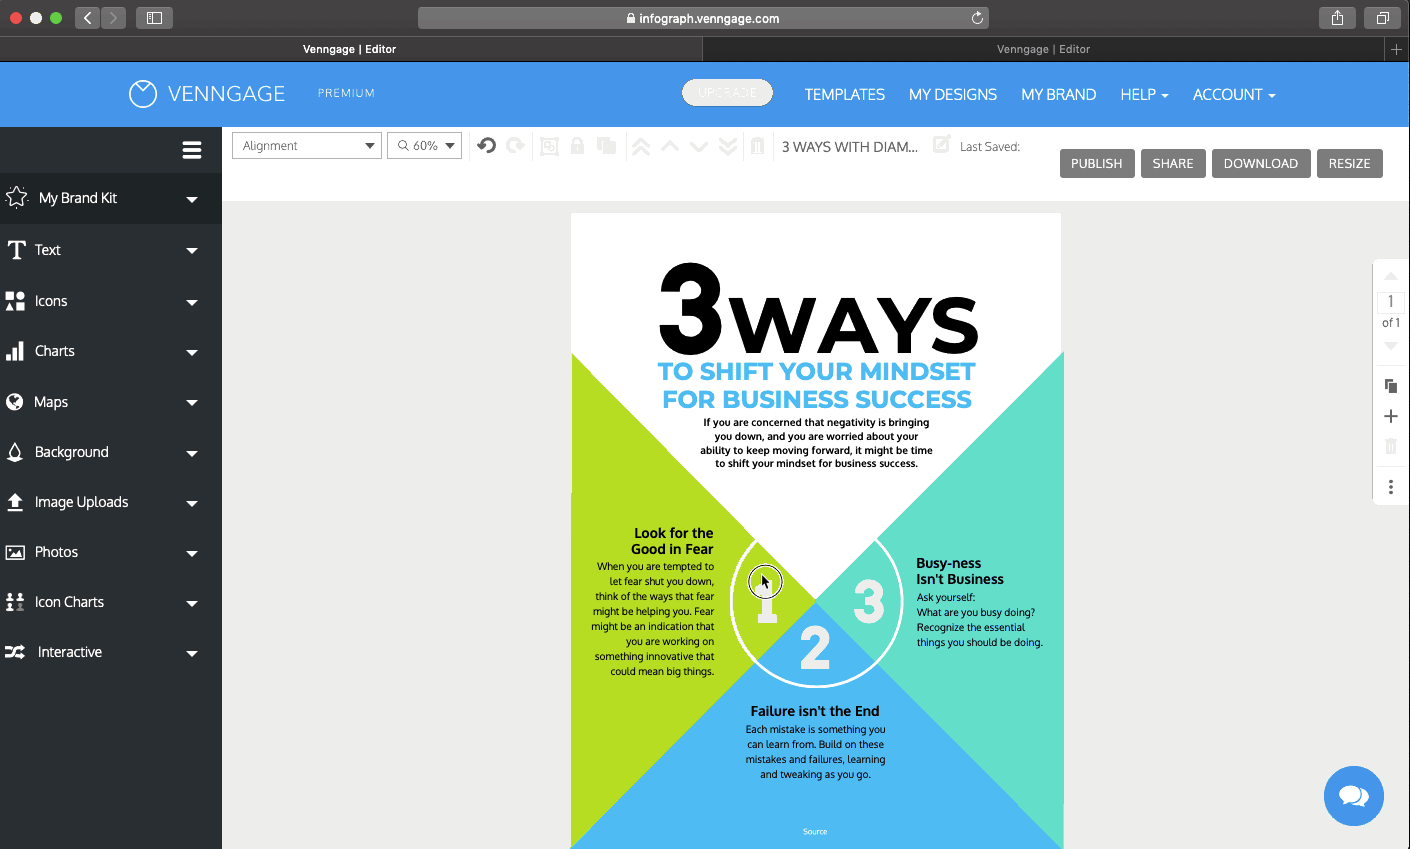This screenshot has height=849, width=1410.
Task: Open the Alignment dropdown
Action: coord(307,146)
